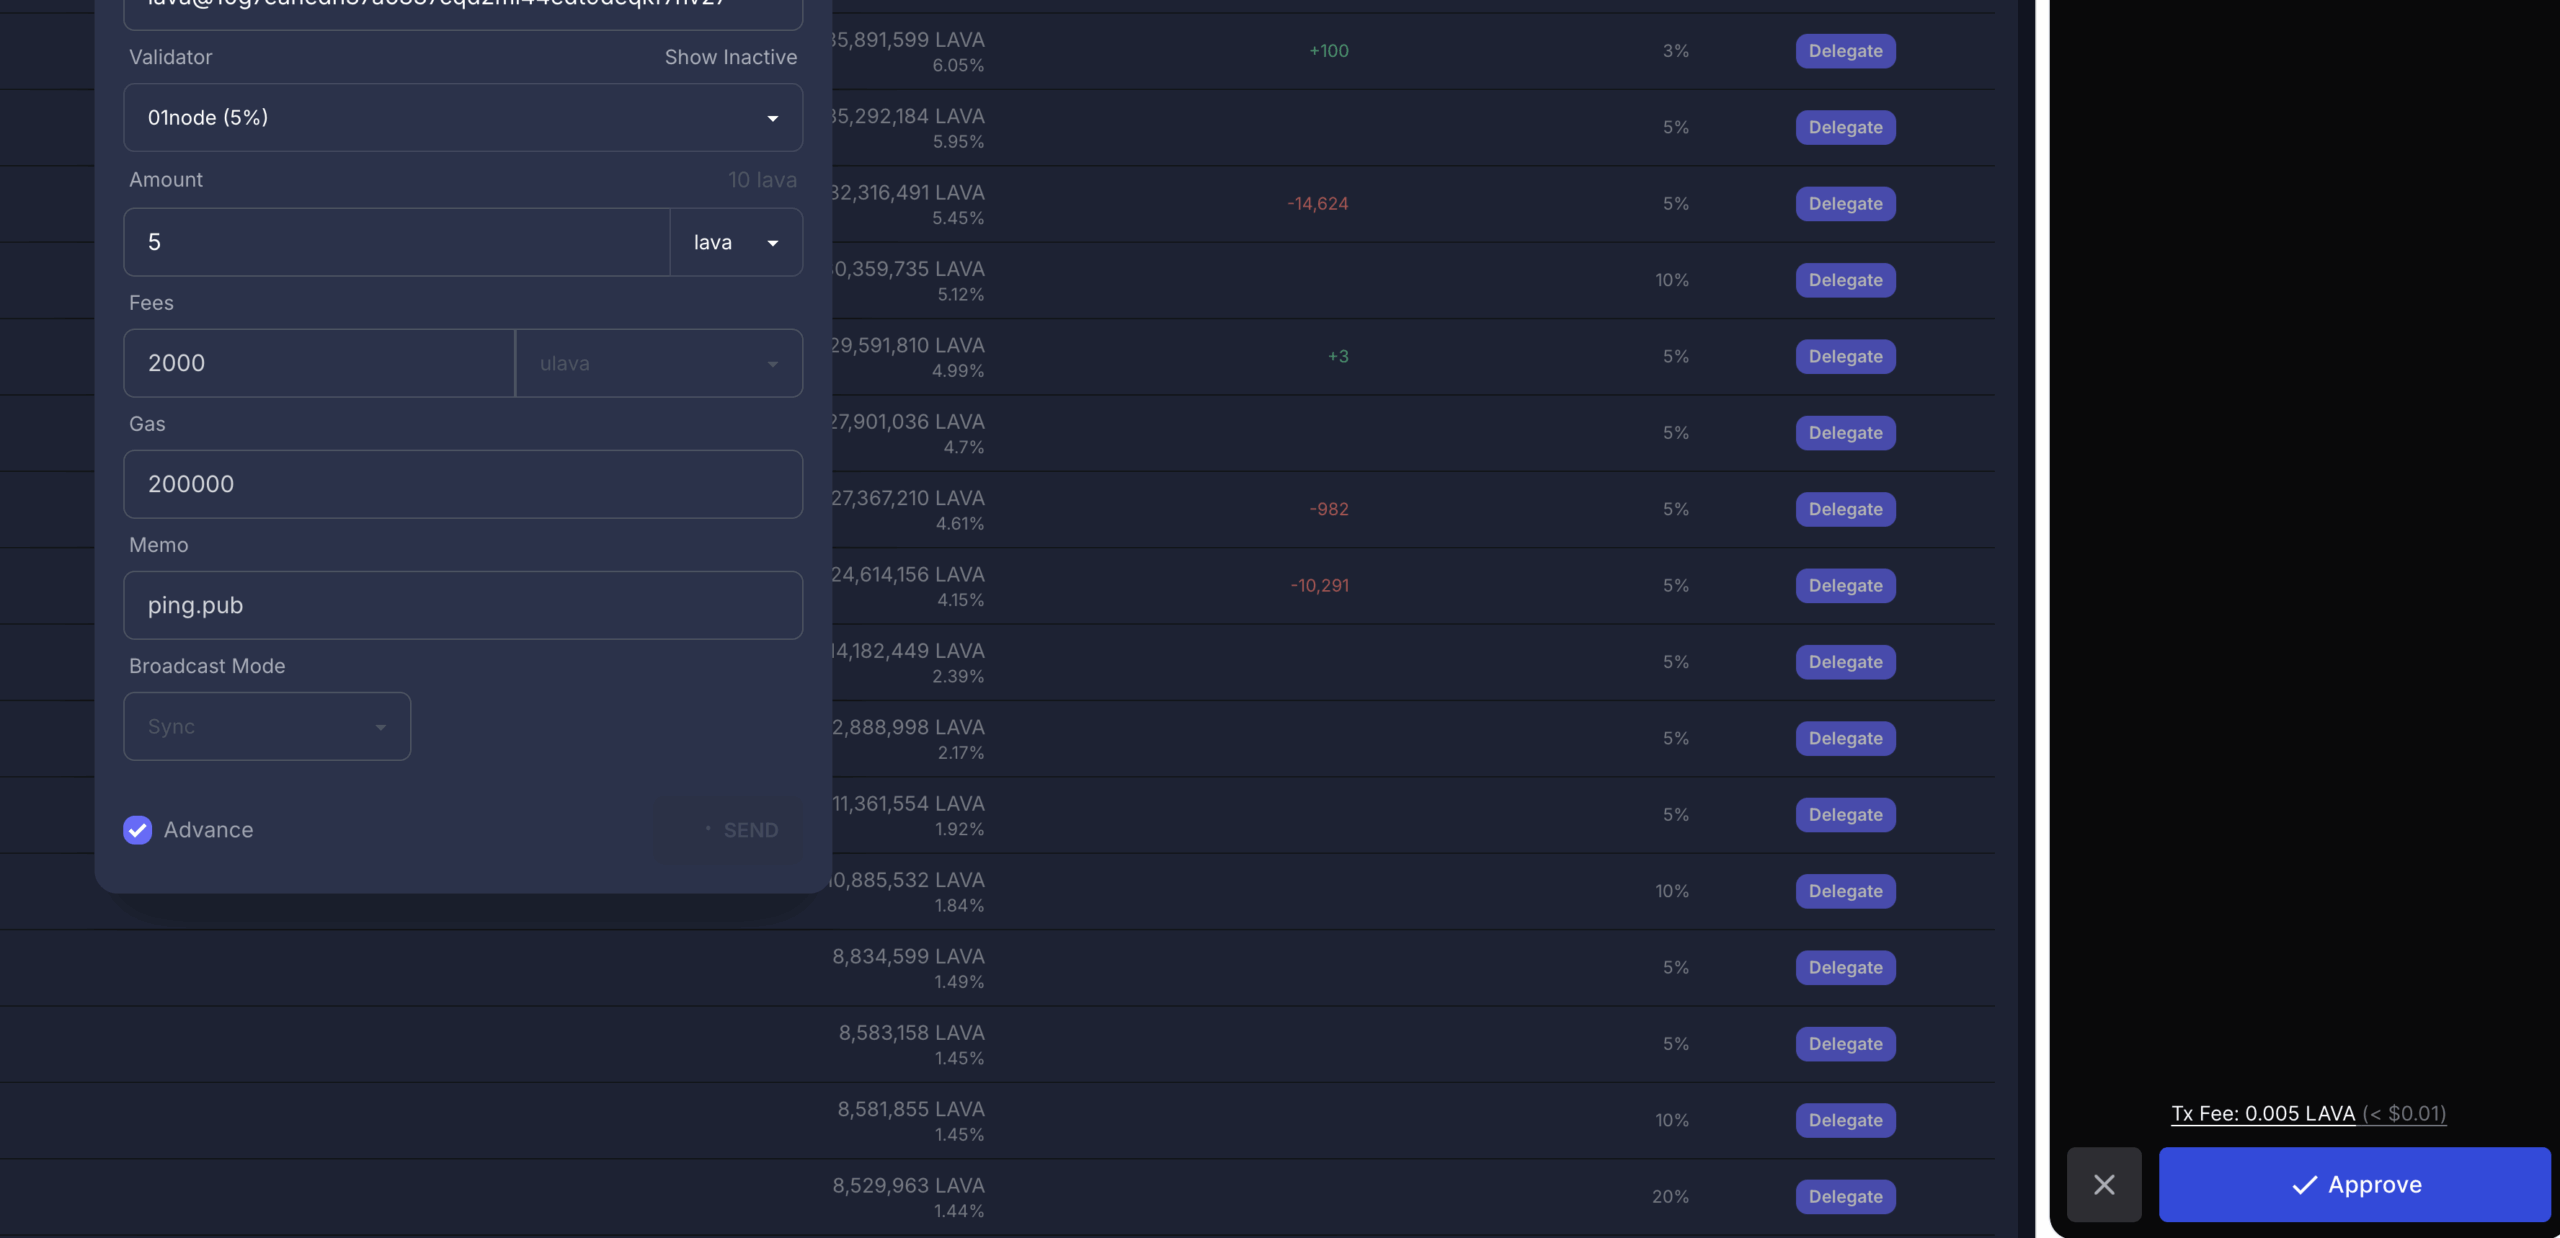Click the +100 change value
2560x1238 pixels.
[x=1328, y=51]
